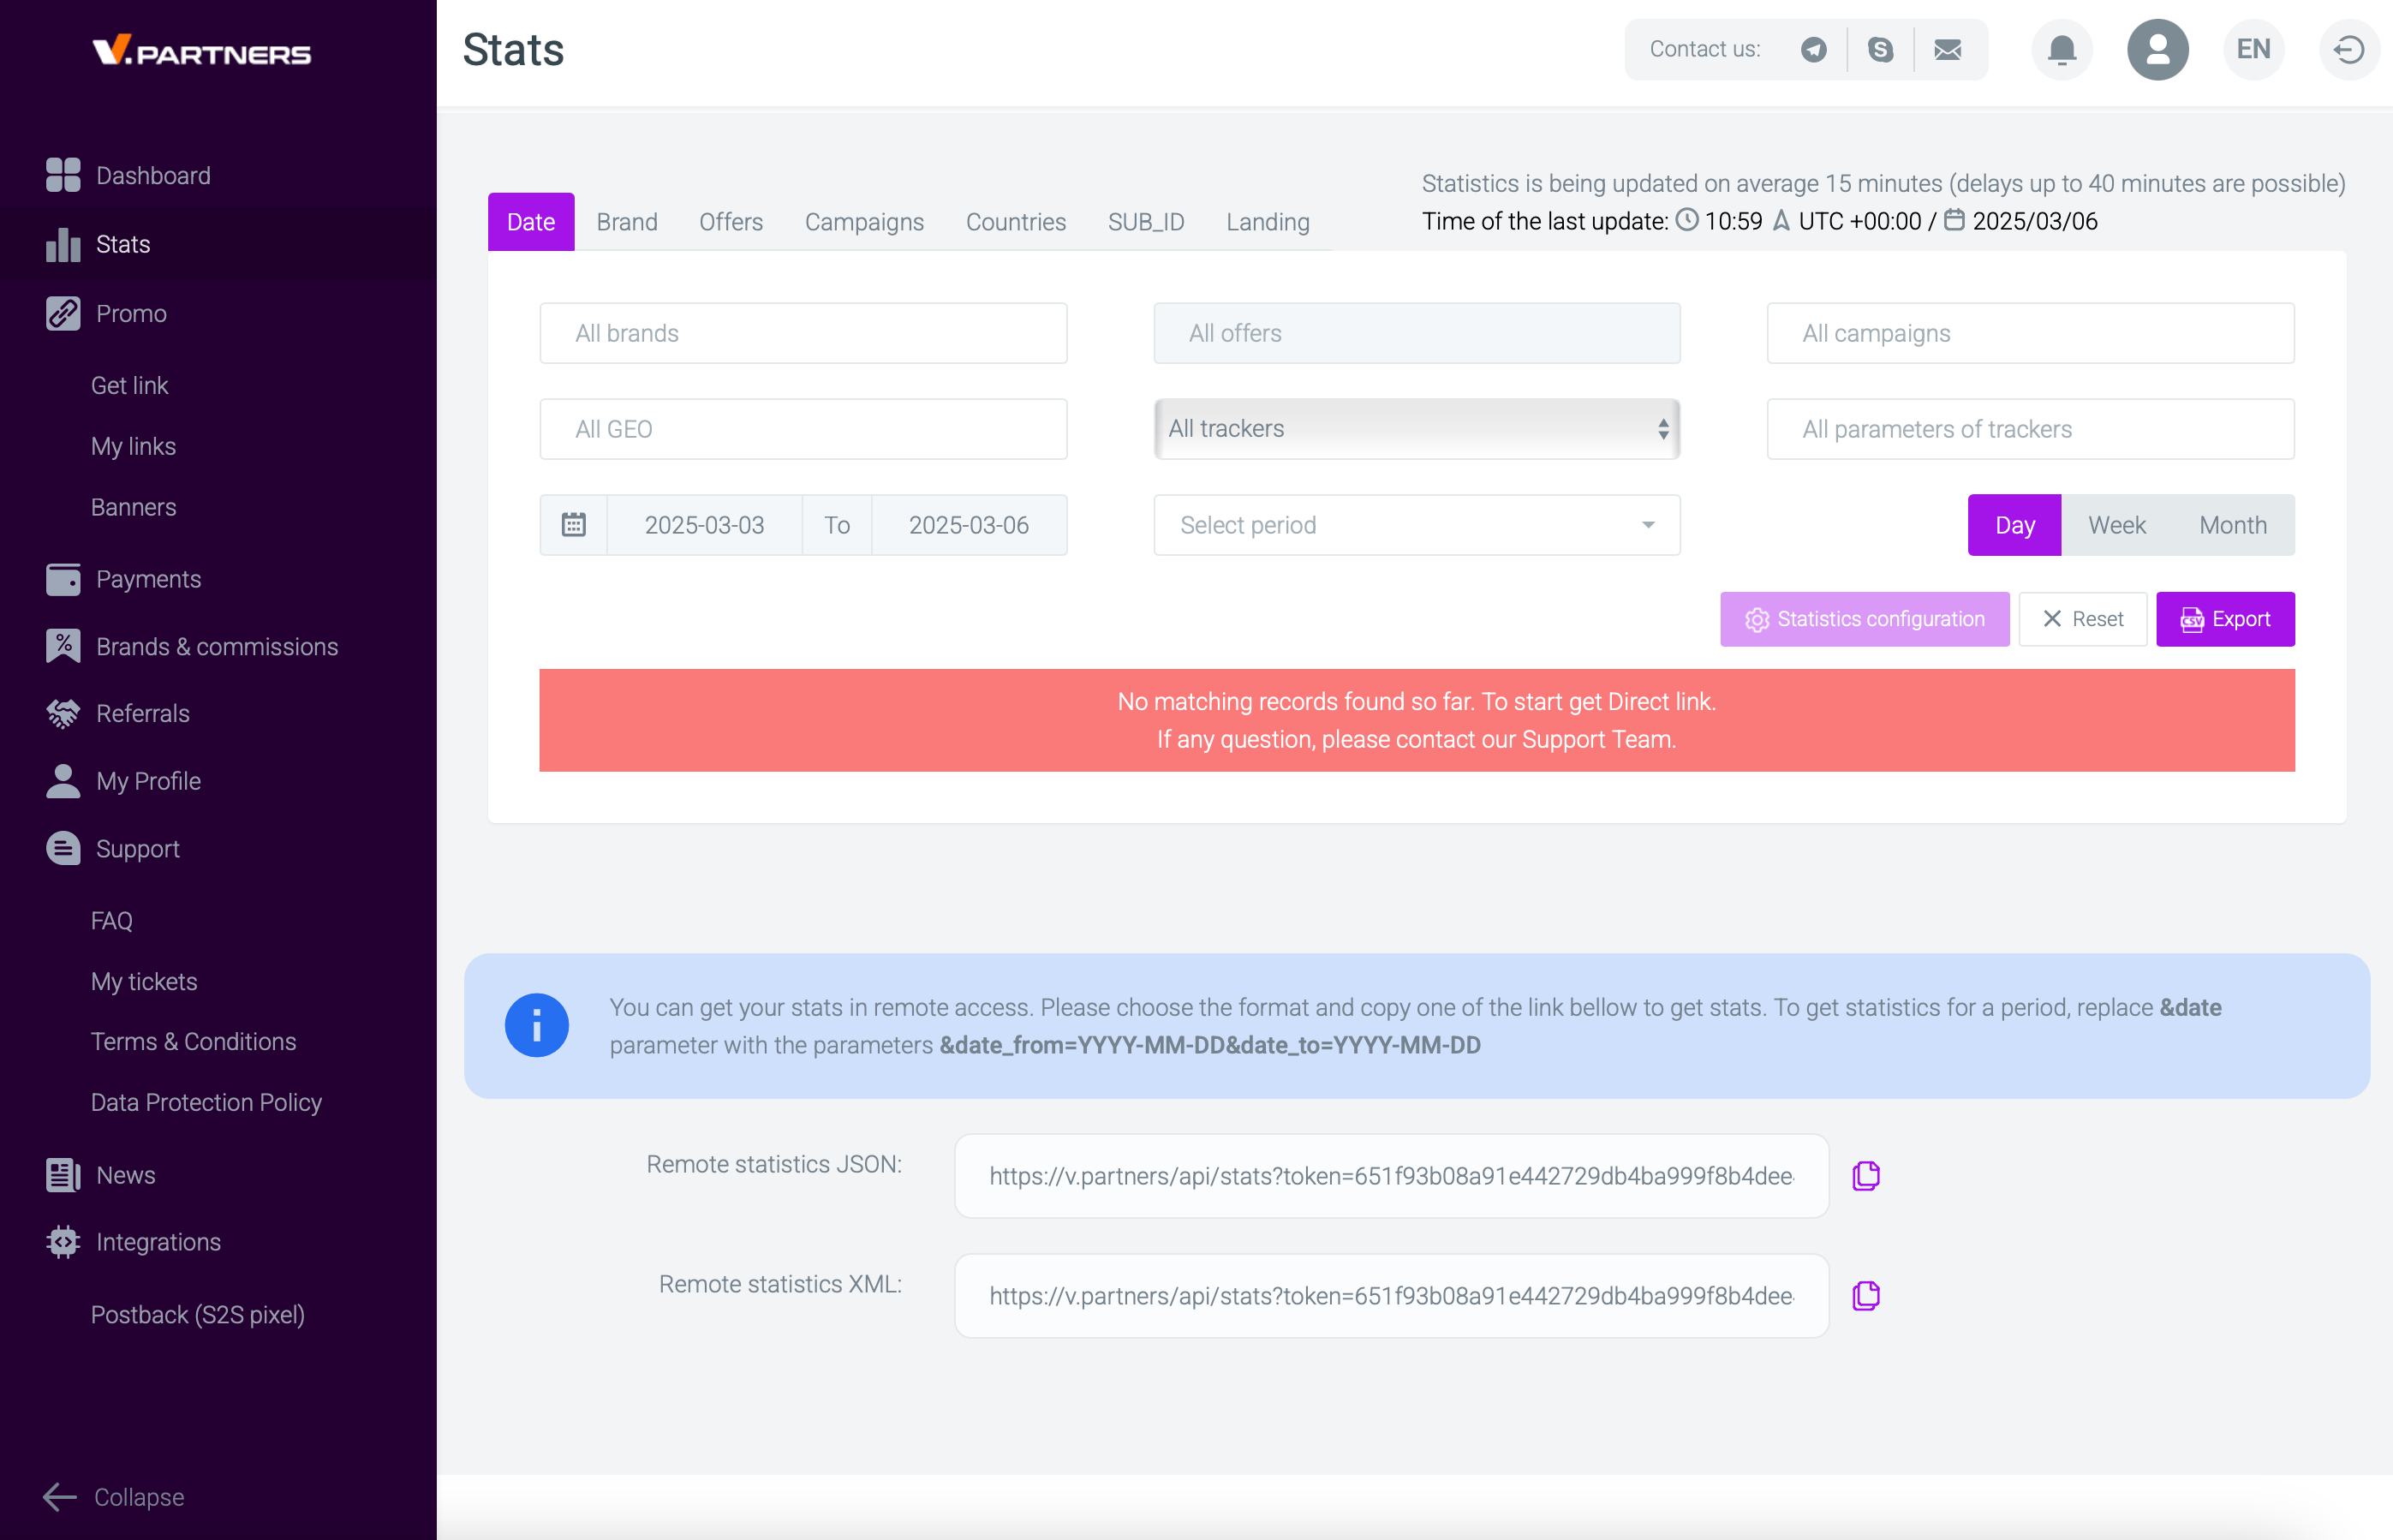2393x1540 pixels.
Task: Click the Dashboard grid icon
Action: coord(63,175)
